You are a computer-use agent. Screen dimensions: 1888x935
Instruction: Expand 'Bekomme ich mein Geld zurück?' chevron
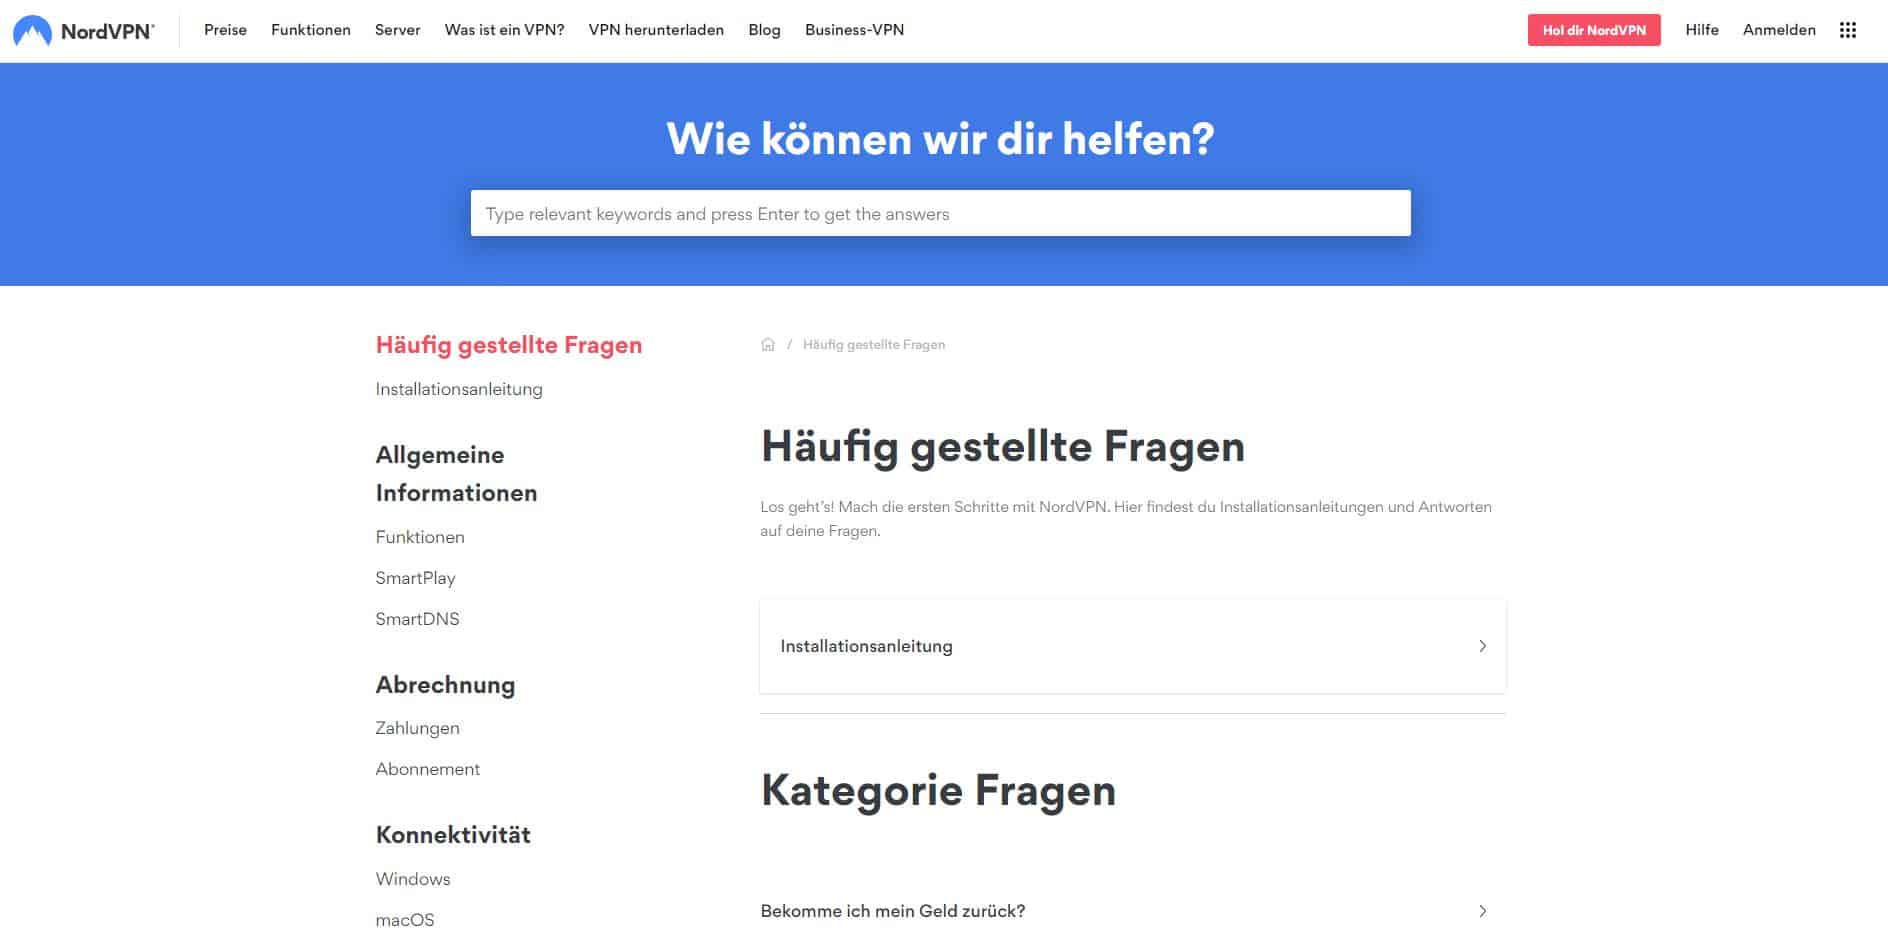tap(1482, 911)
